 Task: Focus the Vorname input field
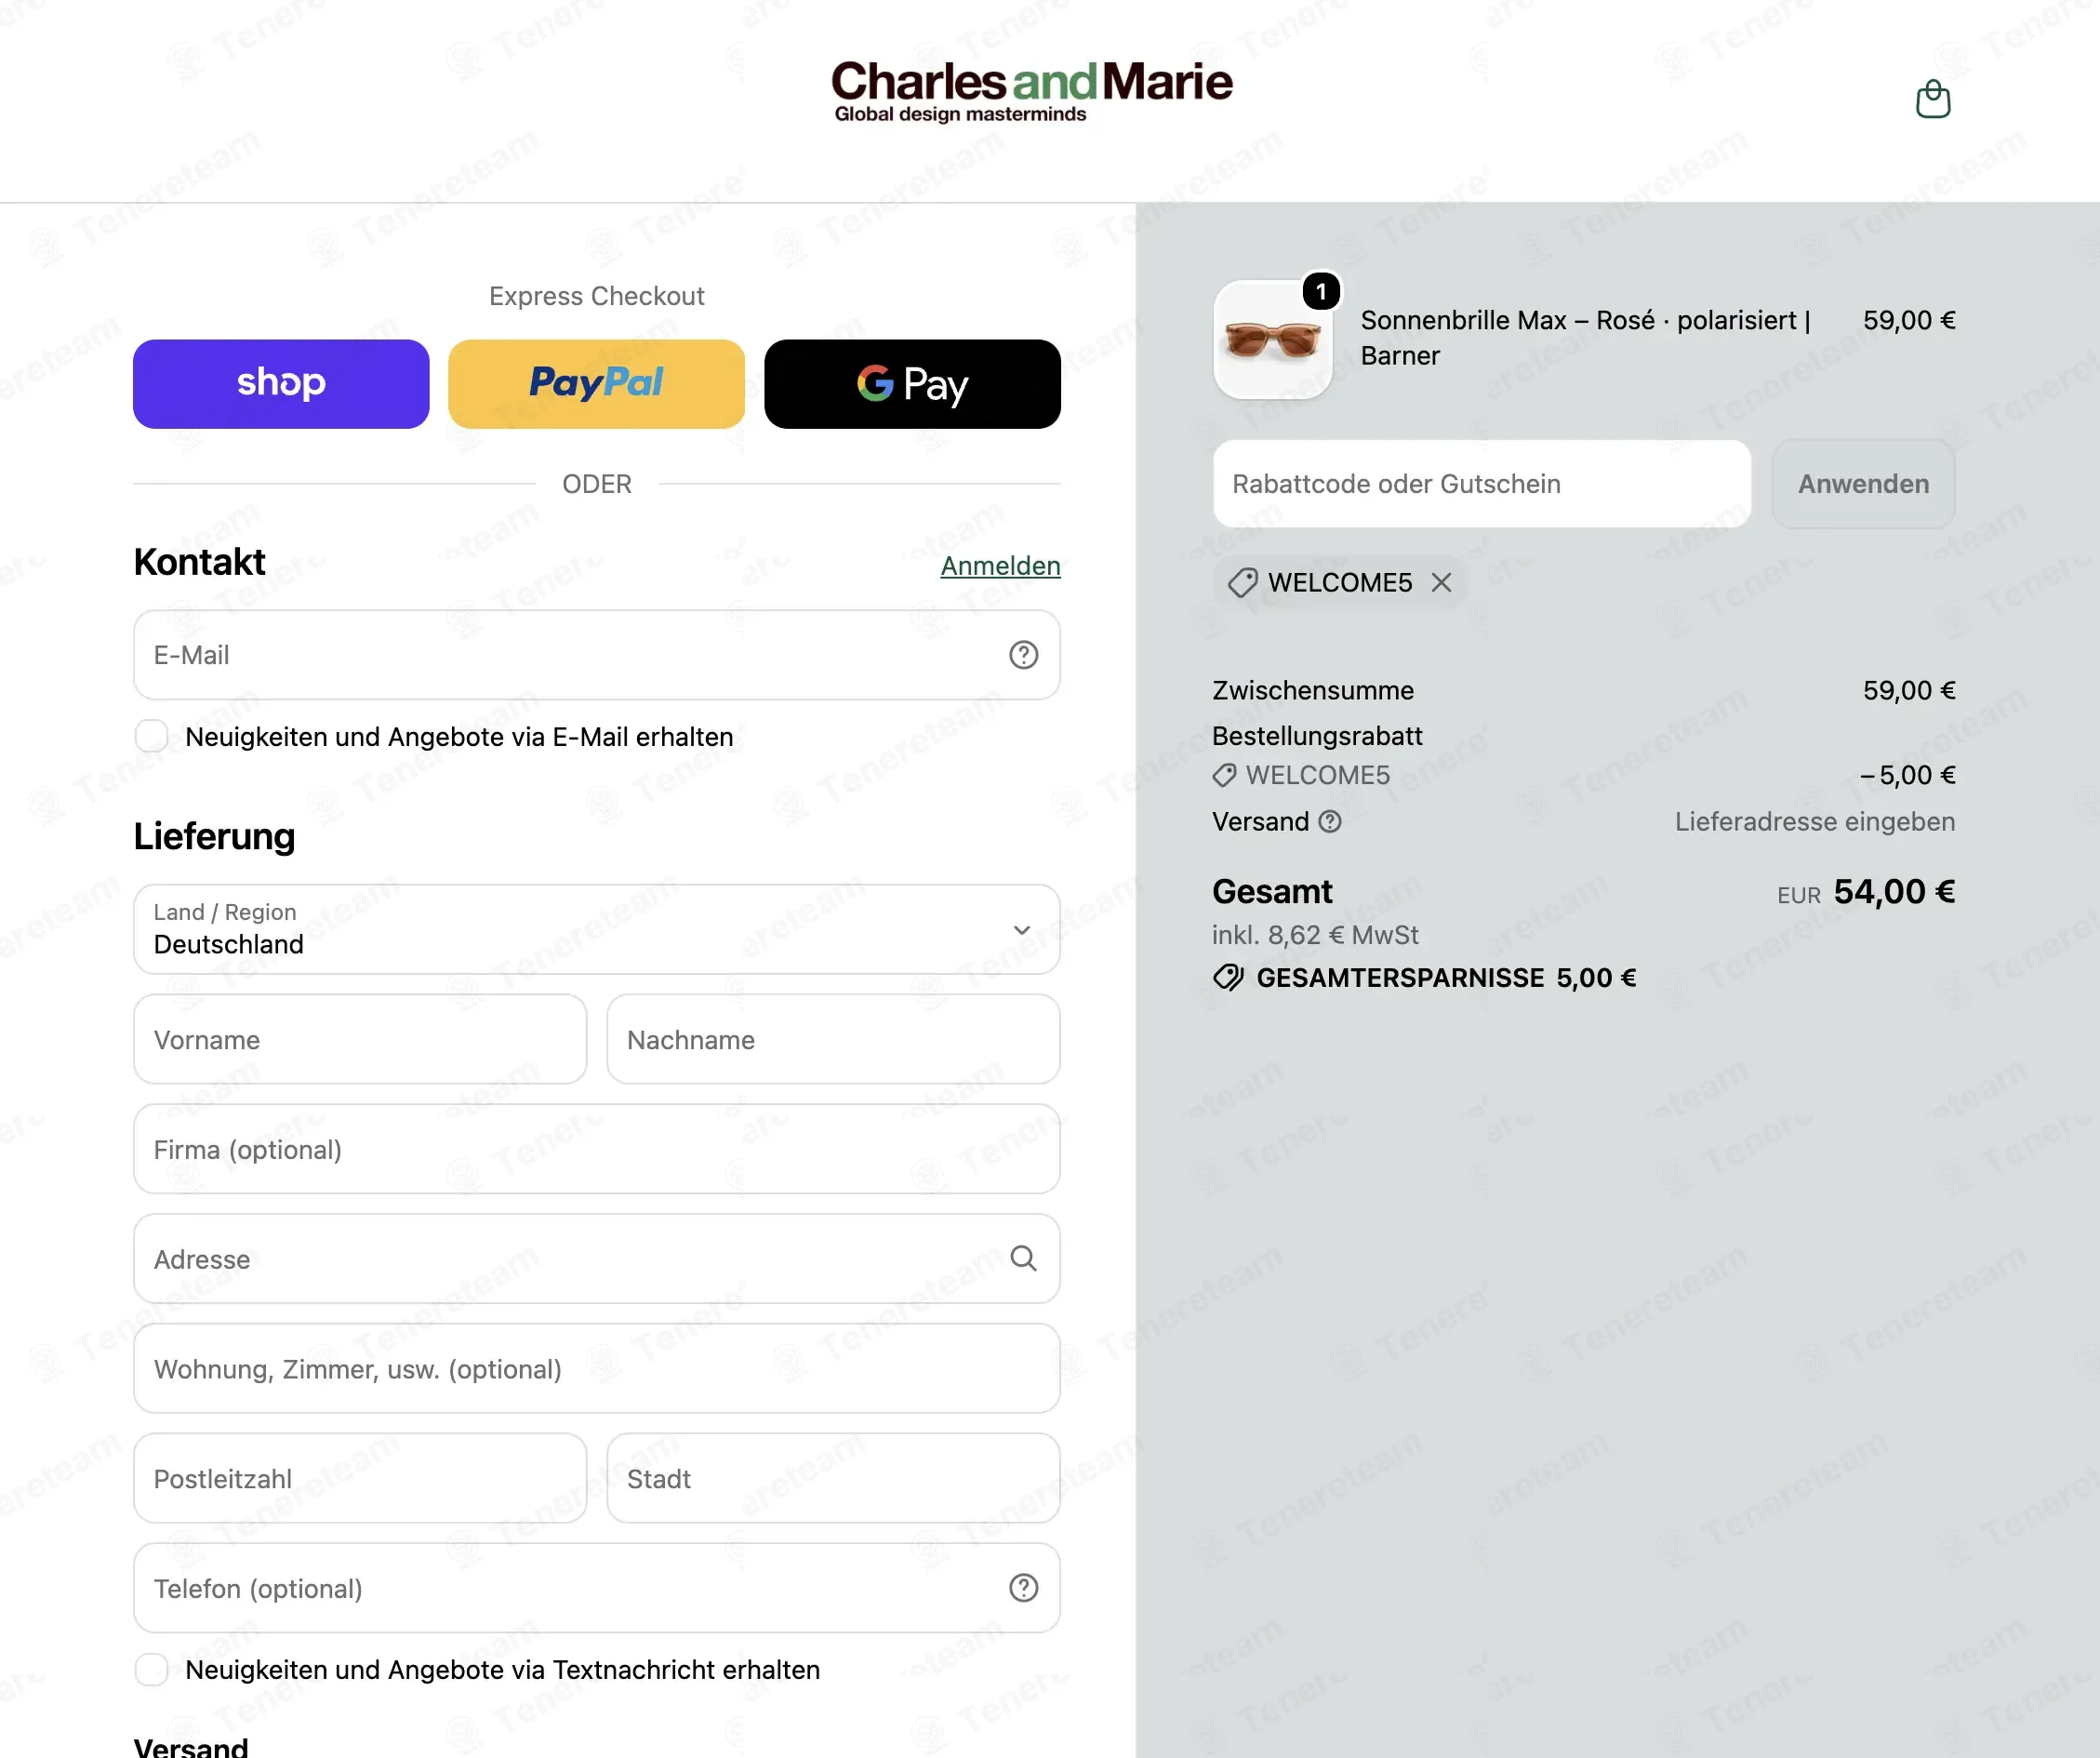pyautogui.click(x=360, y=1039)
